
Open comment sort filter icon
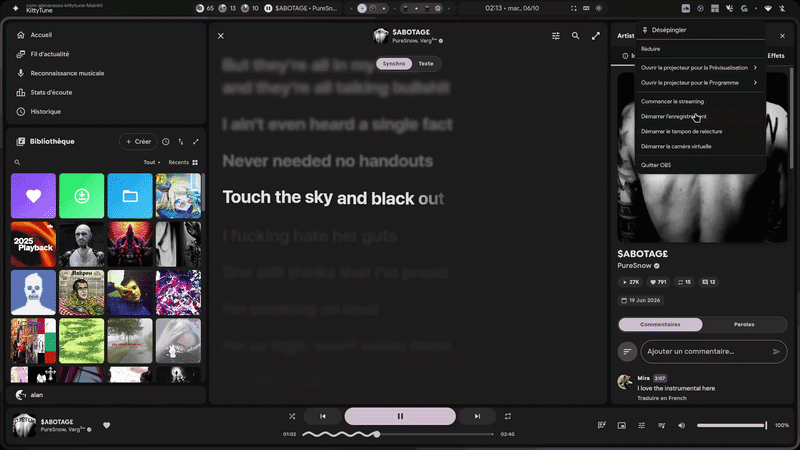tap(627, 352)
